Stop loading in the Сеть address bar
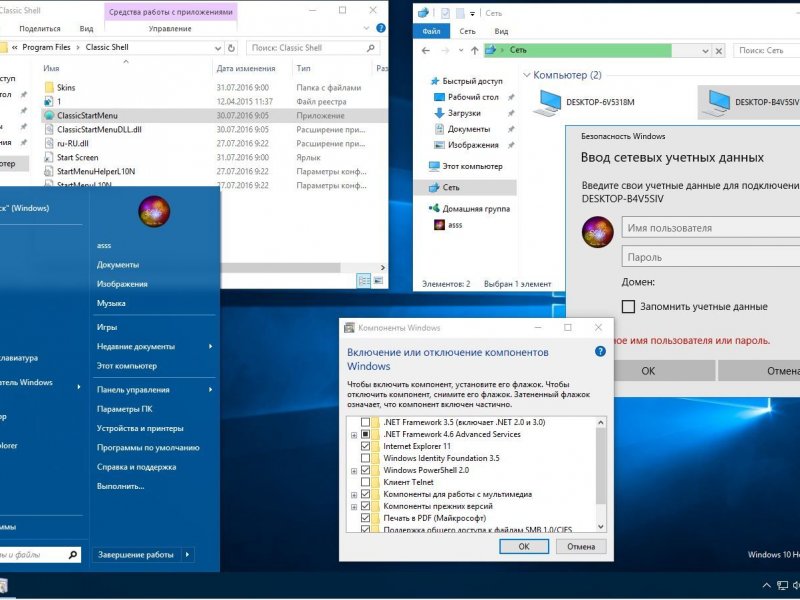The image size is (800, 600). [x=718, y=51]
